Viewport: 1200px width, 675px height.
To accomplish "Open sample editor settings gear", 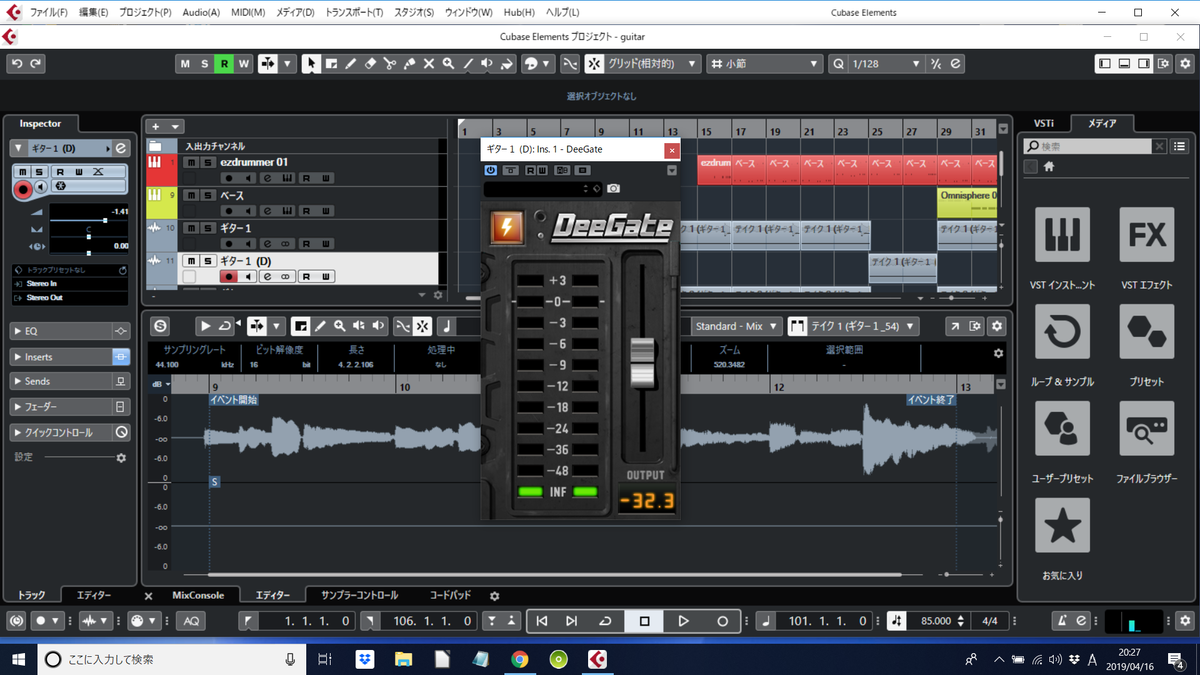I will coord(996,326).
